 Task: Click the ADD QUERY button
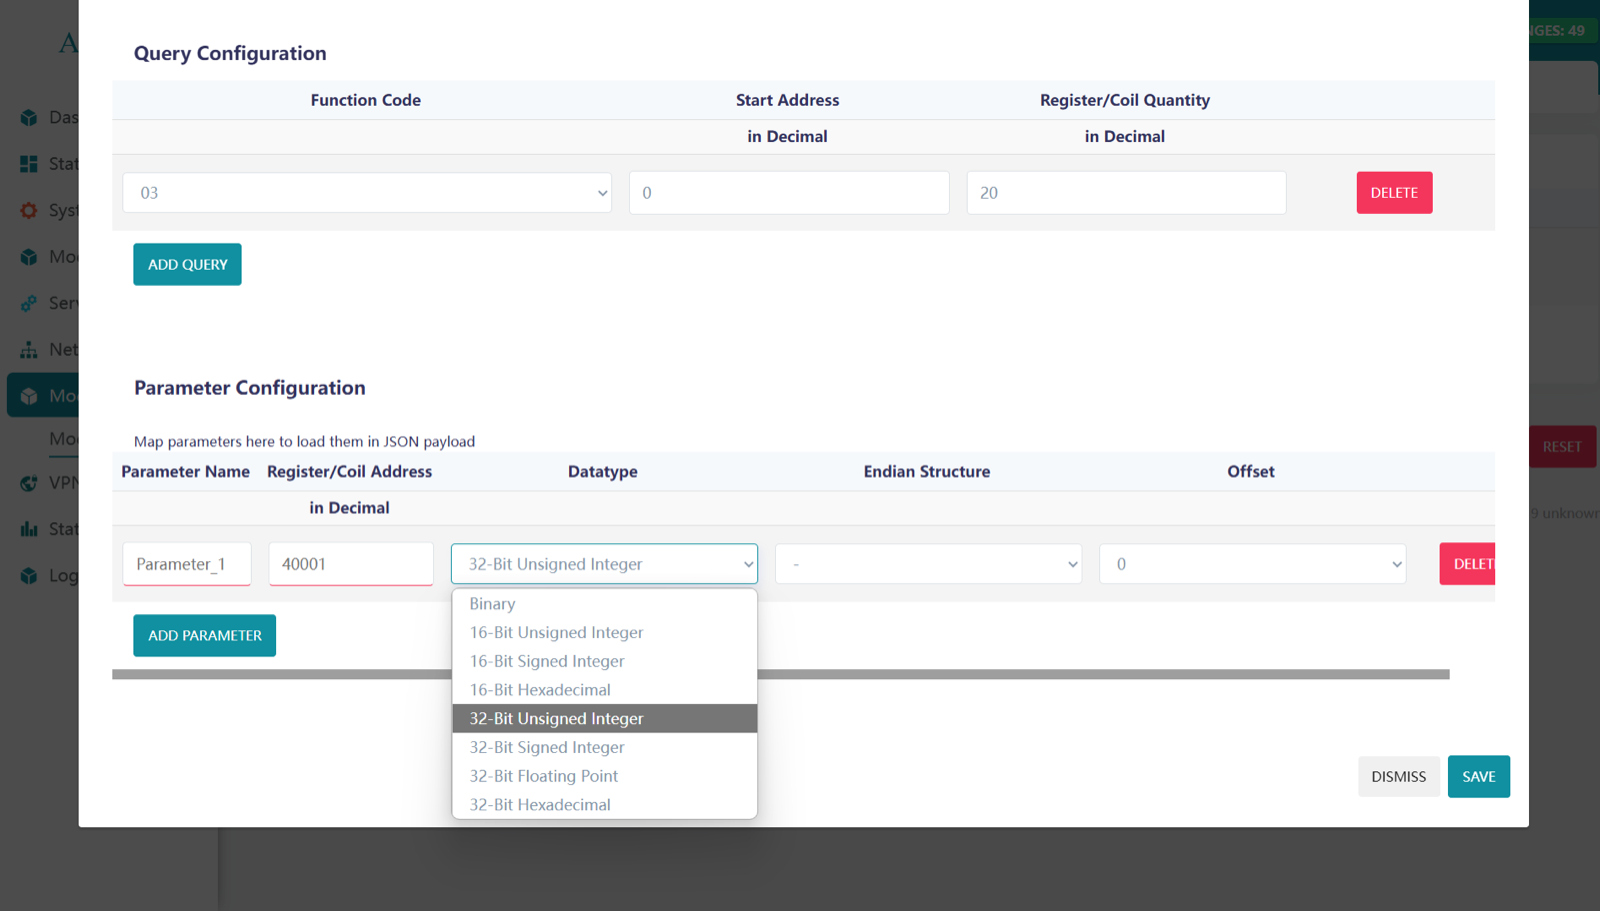pyautogui.click(x=186, y=264)
